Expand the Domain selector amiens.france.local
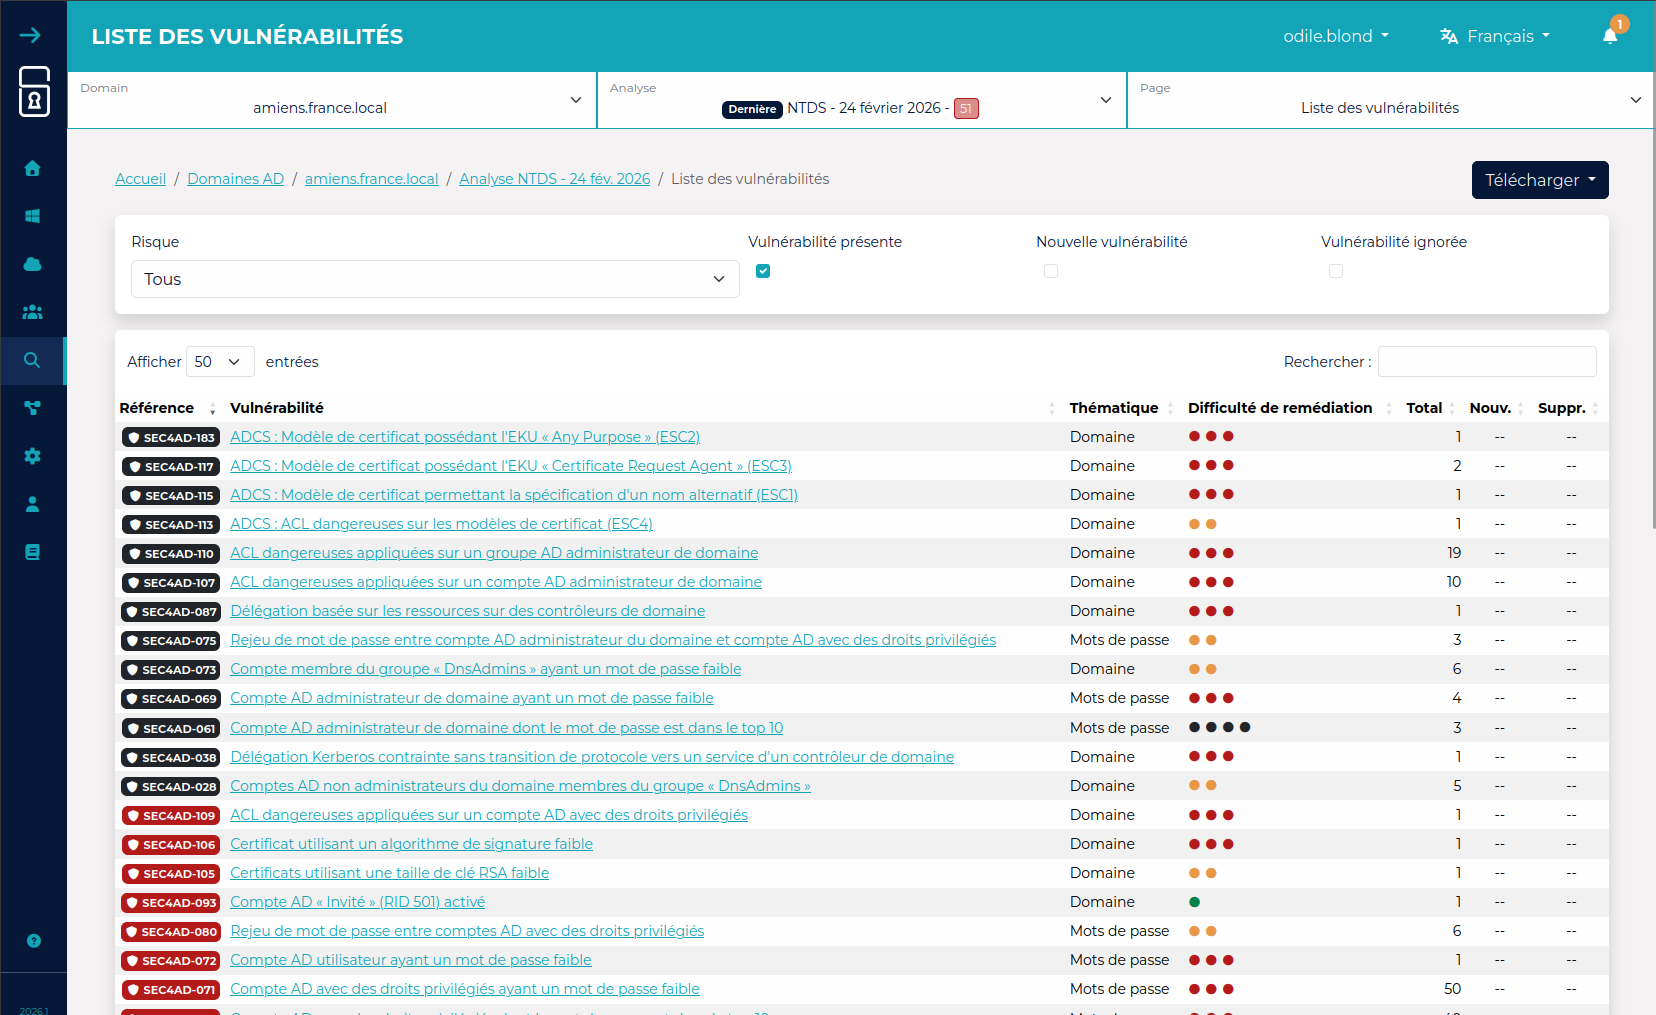Viewport: 1656px width, 1015px height. tap(331, 100)
